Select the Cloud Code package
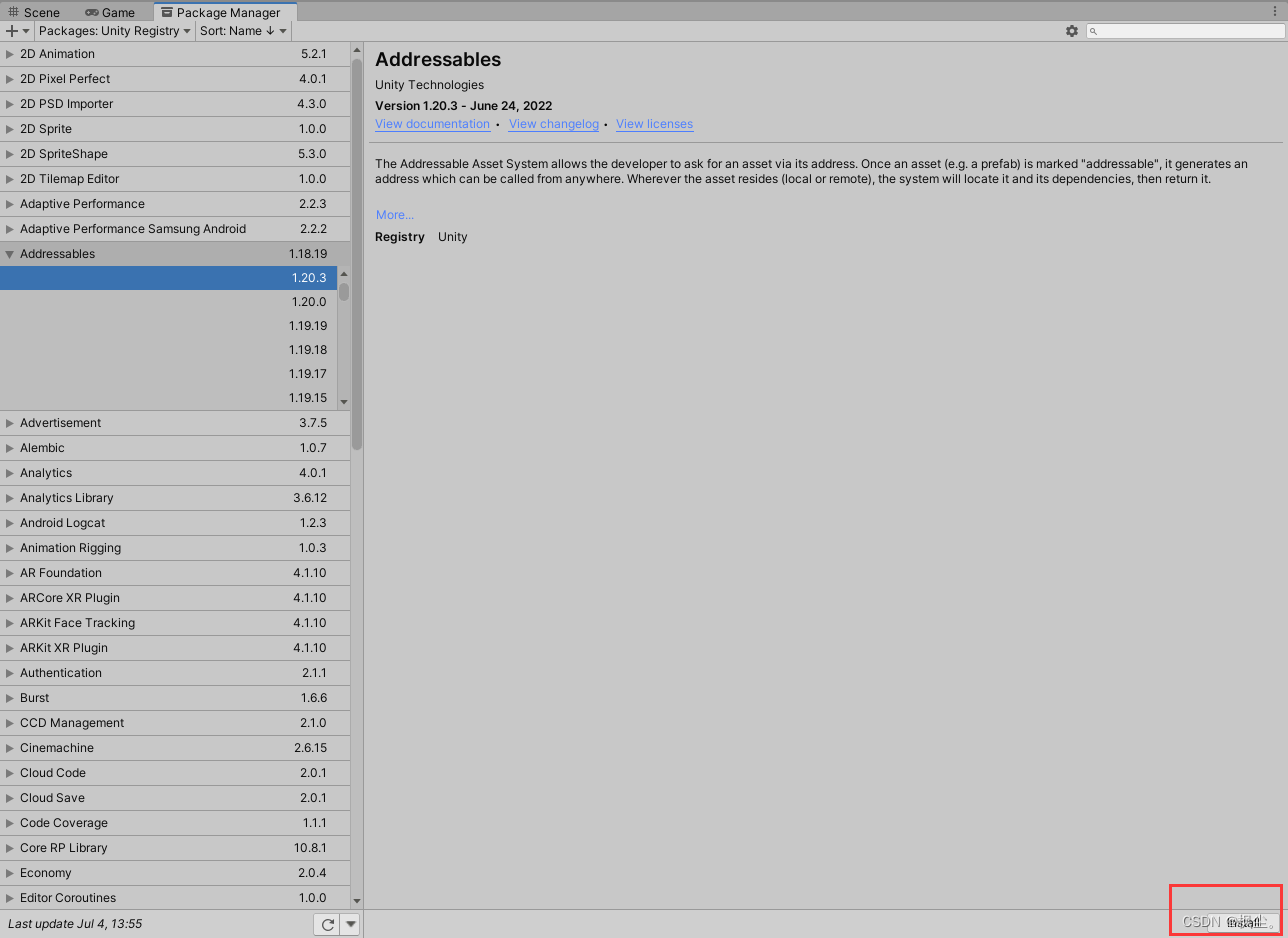1288x938 pixels. 175,773
